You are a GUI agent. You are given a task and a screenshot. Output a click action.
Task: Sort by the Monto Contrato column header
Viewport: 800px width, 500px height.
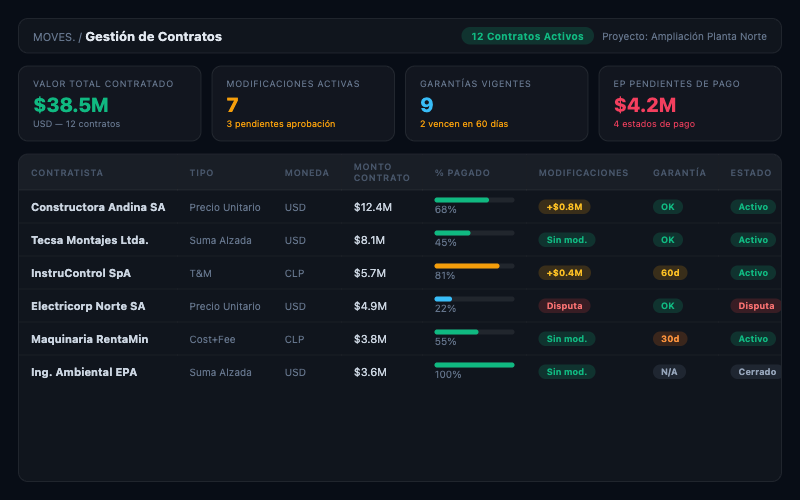[382, 173]
